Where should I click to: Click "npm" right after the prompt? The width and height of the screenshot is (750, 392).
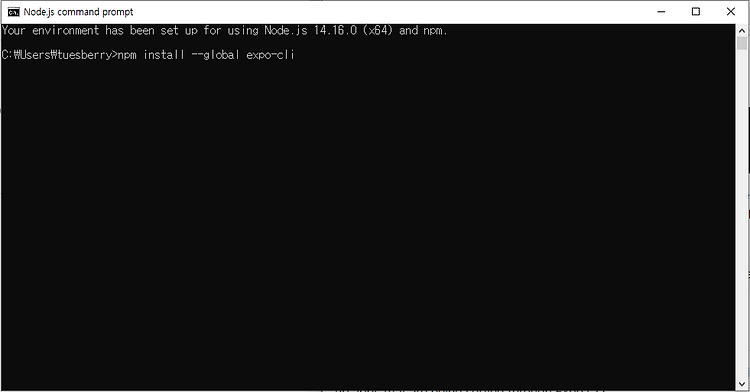pyautogui.click(x=127, y=55)
